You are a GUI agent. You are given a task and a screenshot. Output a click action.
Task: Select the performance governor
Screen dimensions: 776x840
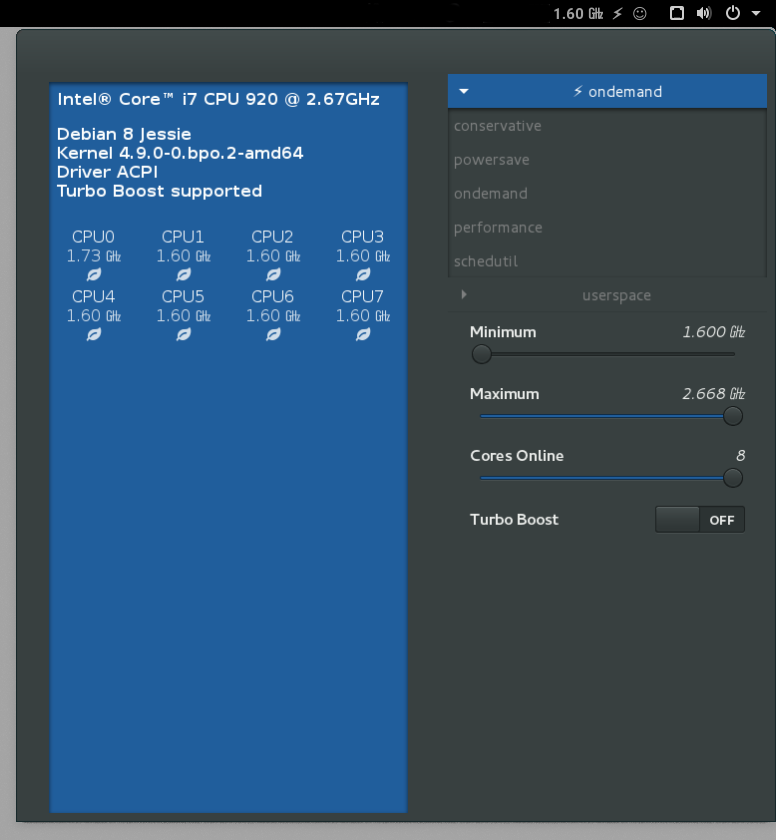[607, 227]
